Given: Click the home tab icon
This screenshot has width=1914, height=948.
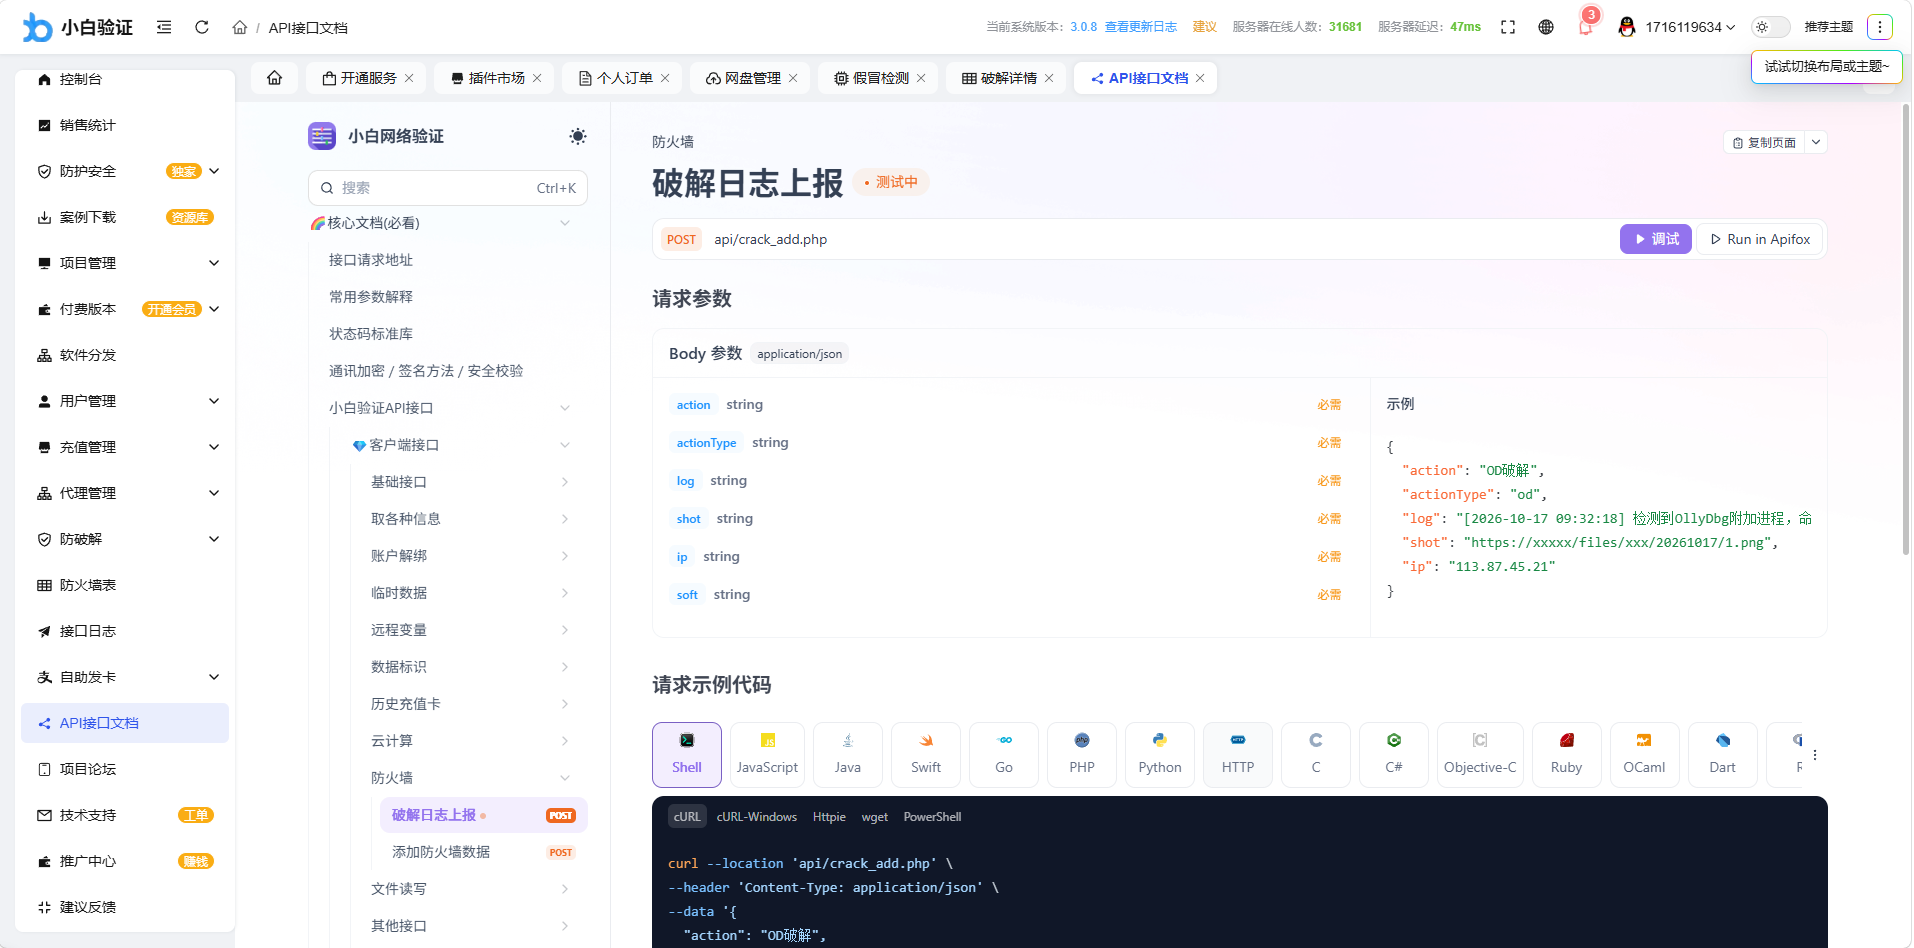Looking at the screenshot, I should pos(274,78).
